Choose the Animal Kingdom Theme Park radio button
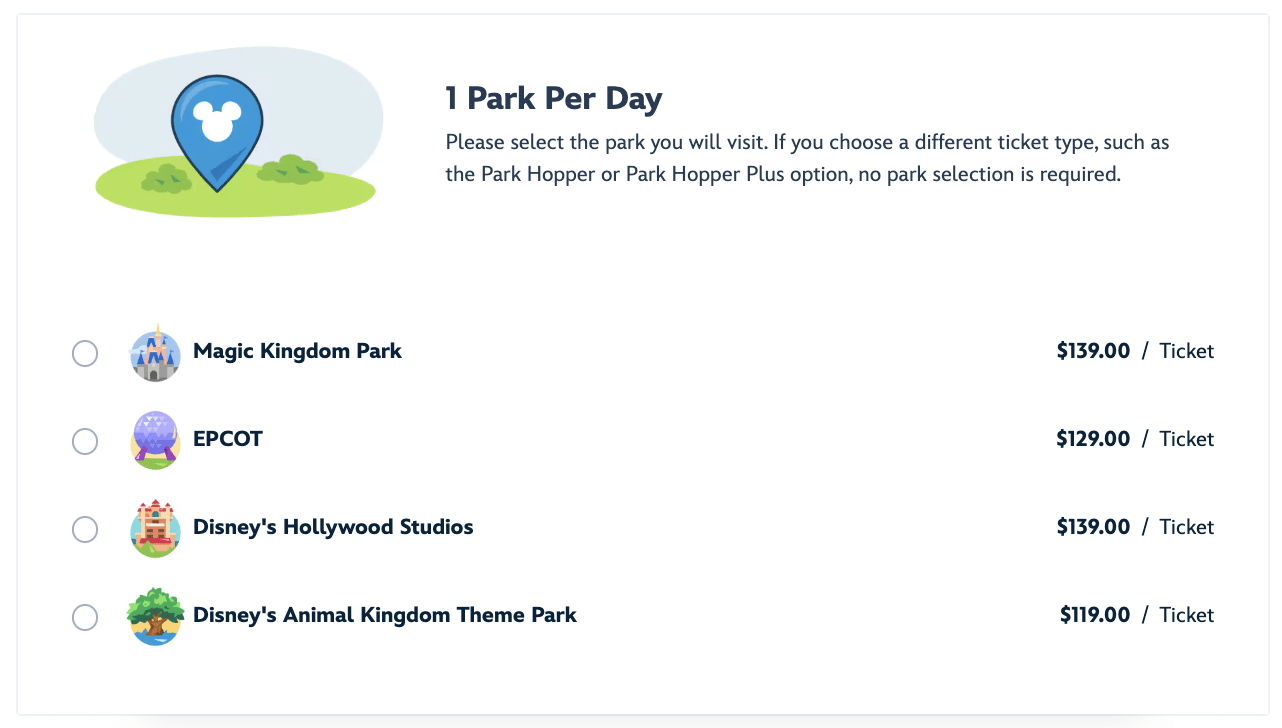Screen dimensions: 1282x728 pos(85,617)
